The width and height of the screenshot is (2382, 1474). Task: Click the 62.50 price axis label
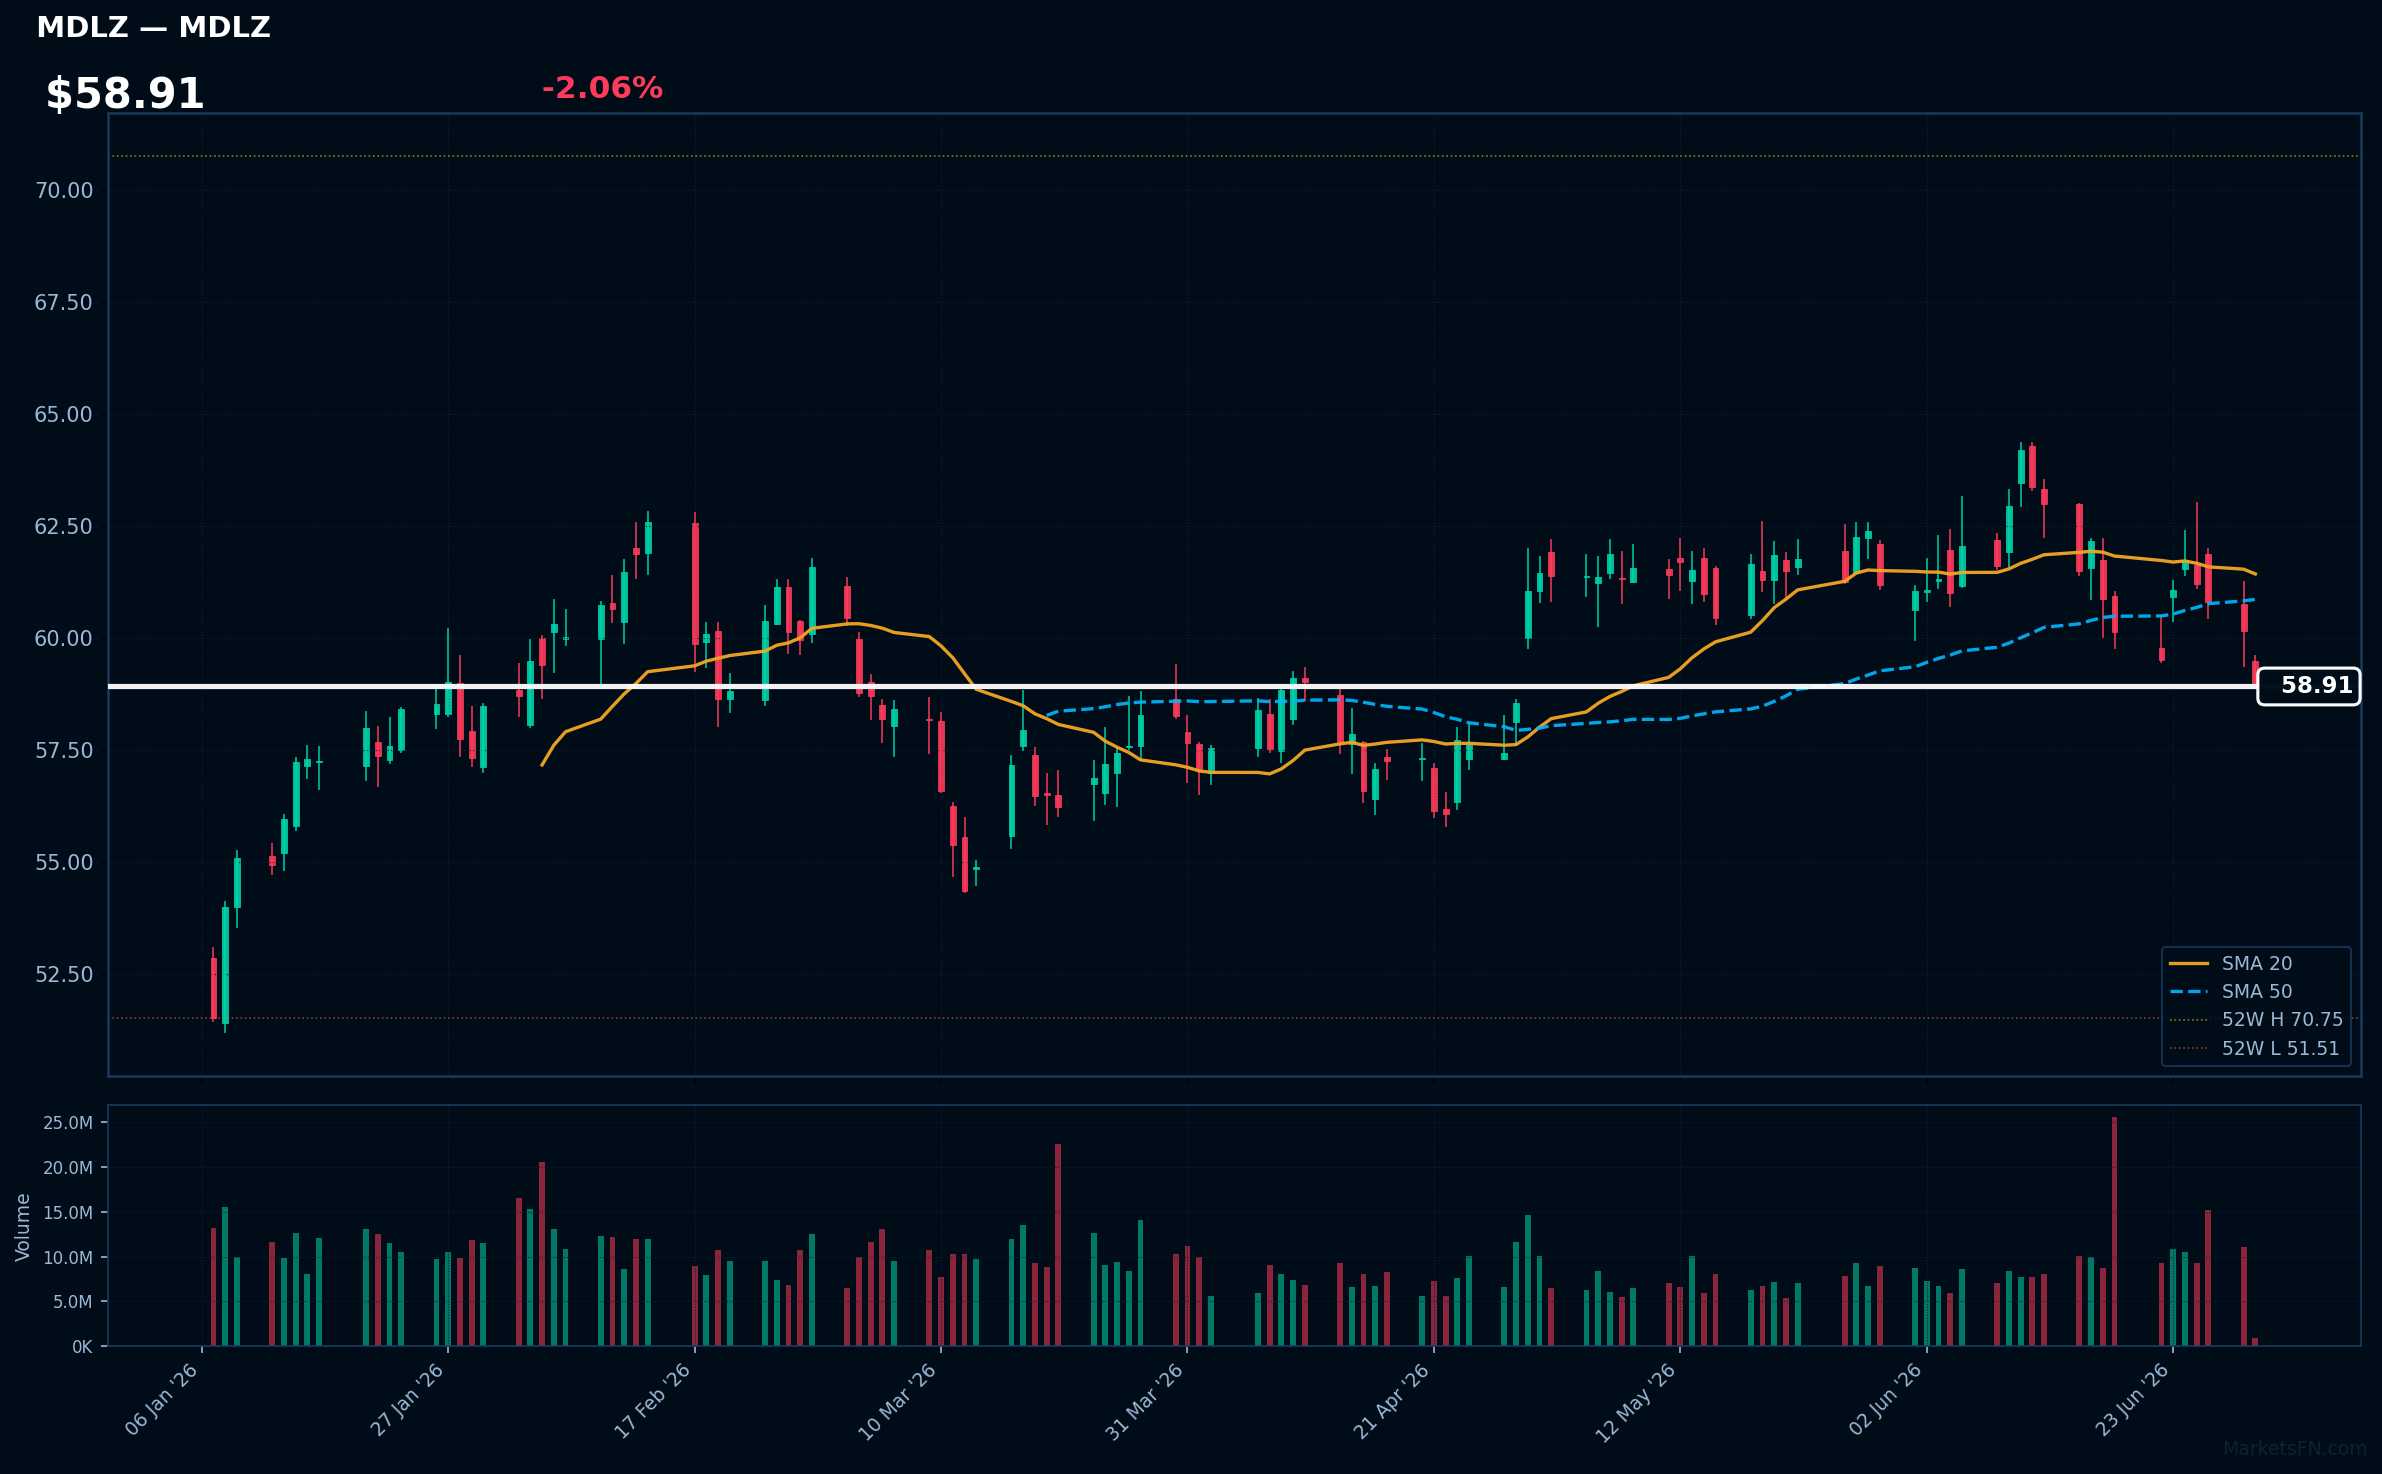coord(63,526)
